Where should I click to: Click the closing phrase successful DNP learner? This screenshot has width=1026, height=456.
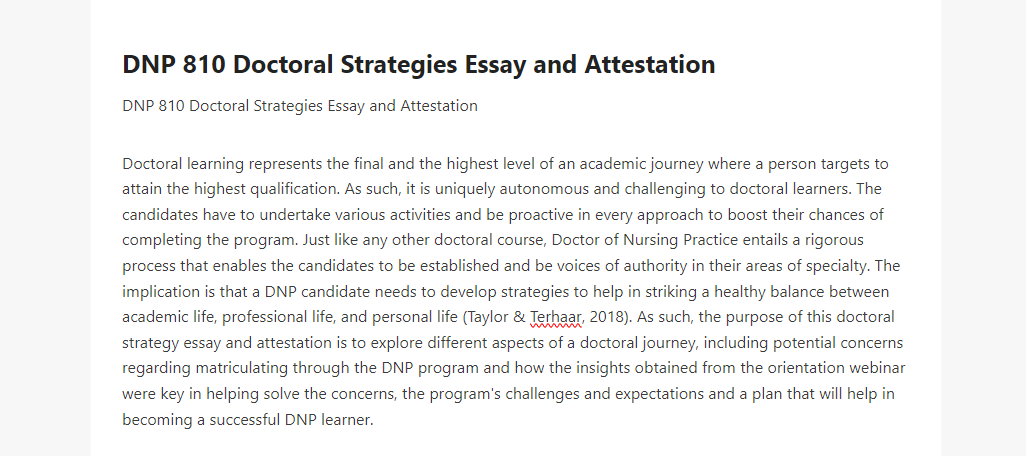(291, 420)
